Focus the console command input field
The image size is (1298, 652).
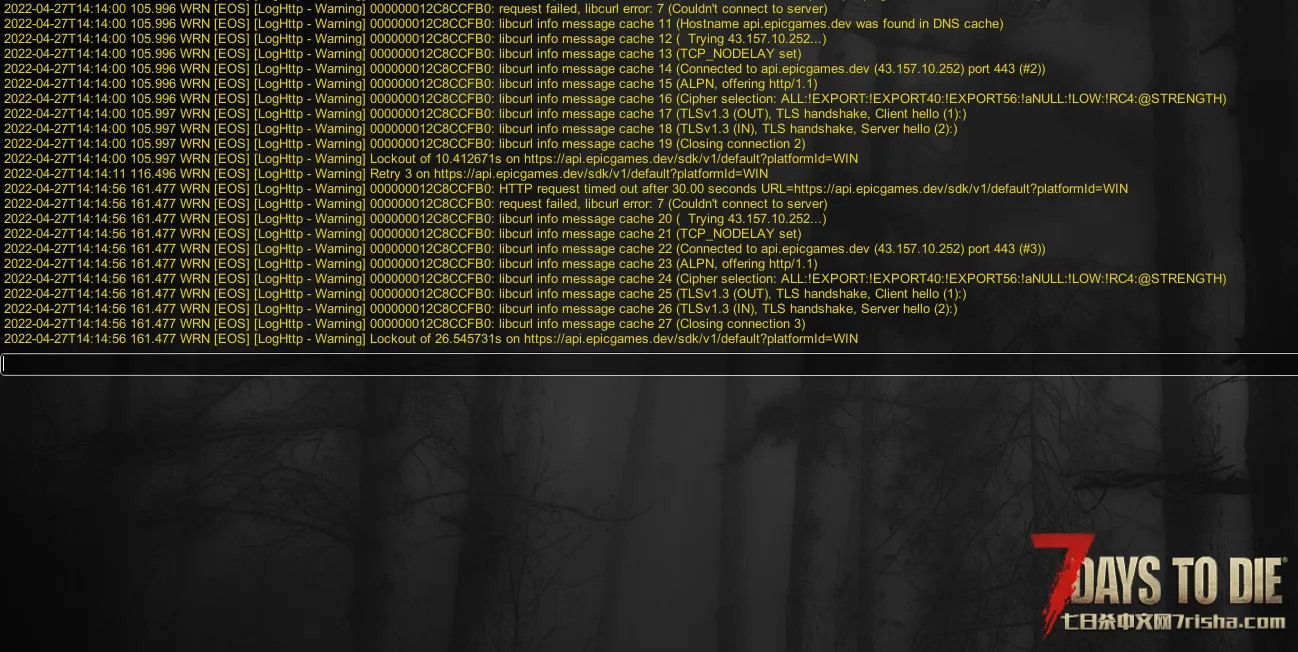coord(649,364)
